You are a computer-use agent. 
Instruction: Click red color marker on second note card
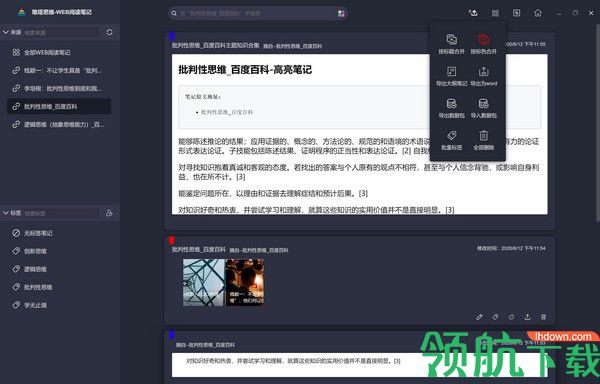click(x=172, y=240)
